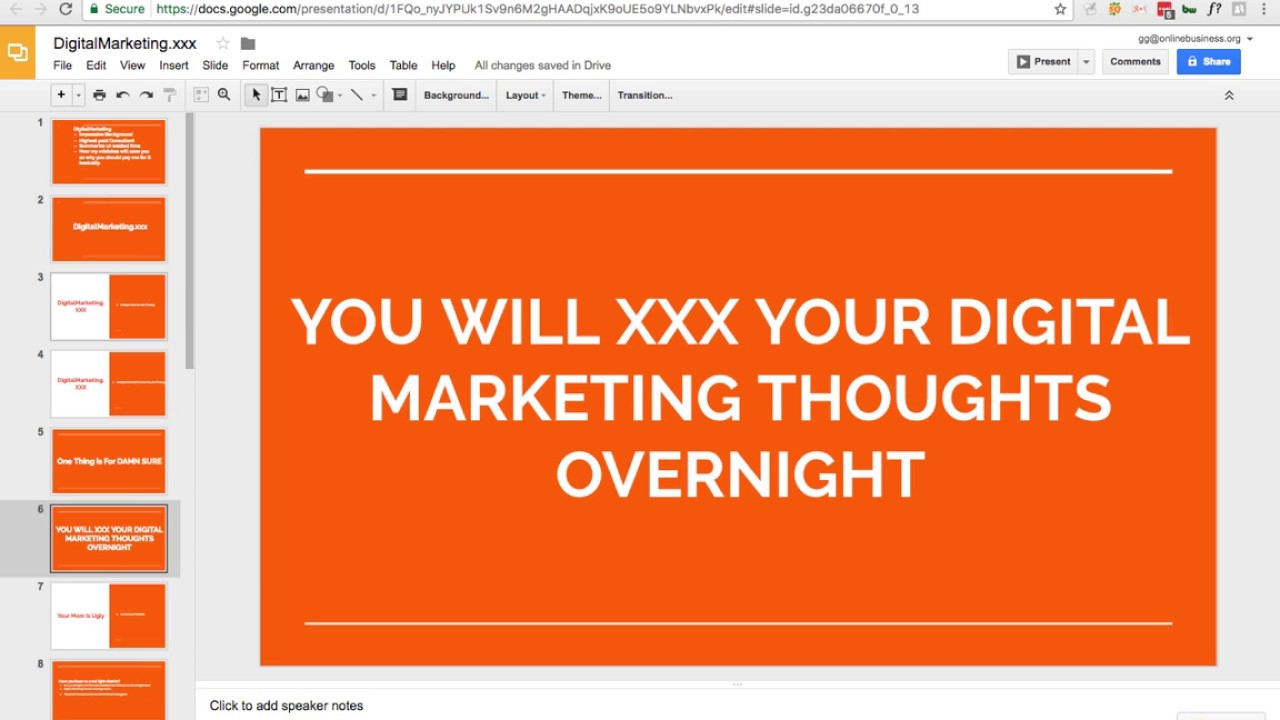Click the browser address bar URL
This screenshot has height=720, width=1280.
coord(537,9)
